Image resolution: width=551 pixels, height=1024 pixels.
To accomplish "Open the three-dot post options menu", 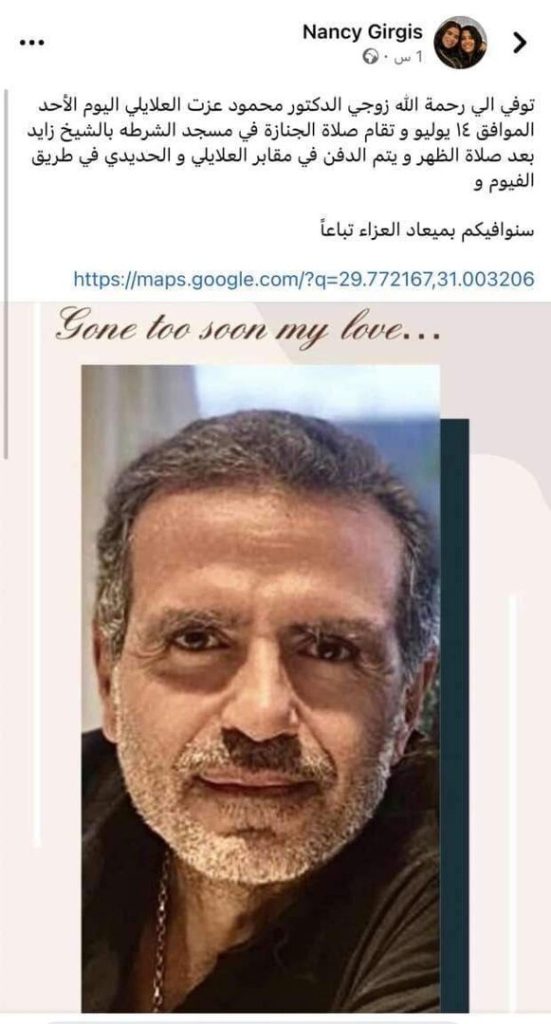I will coord(31,43).
